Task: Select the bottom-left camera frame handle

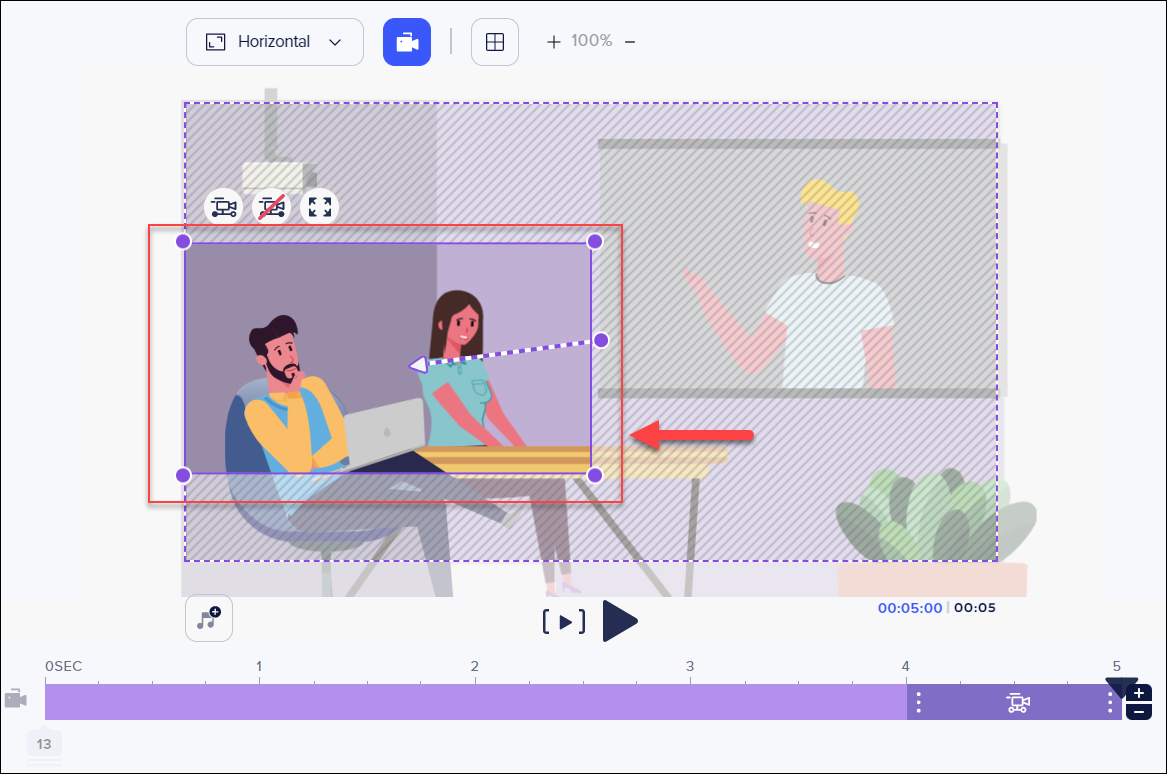Action: (x=183, y=474)
